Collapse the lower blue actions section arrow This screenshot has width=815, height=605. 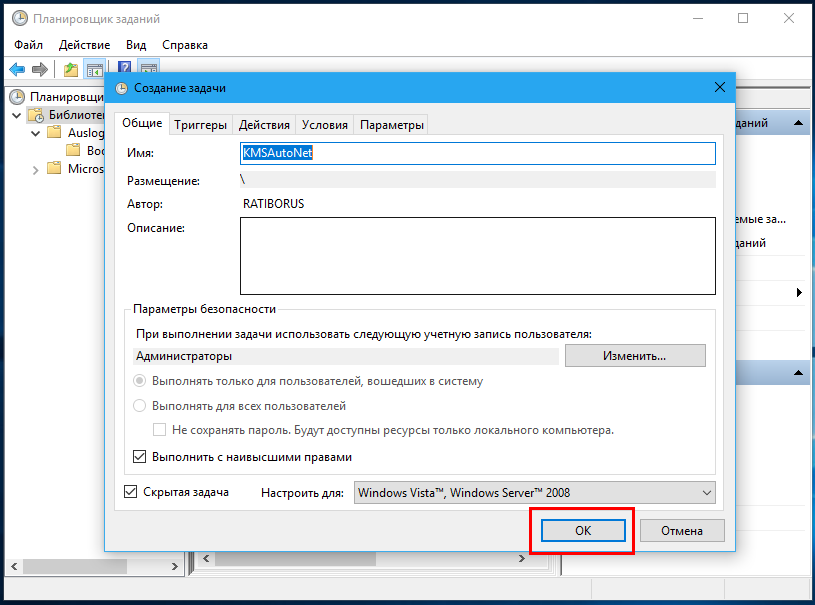[798, 373]
